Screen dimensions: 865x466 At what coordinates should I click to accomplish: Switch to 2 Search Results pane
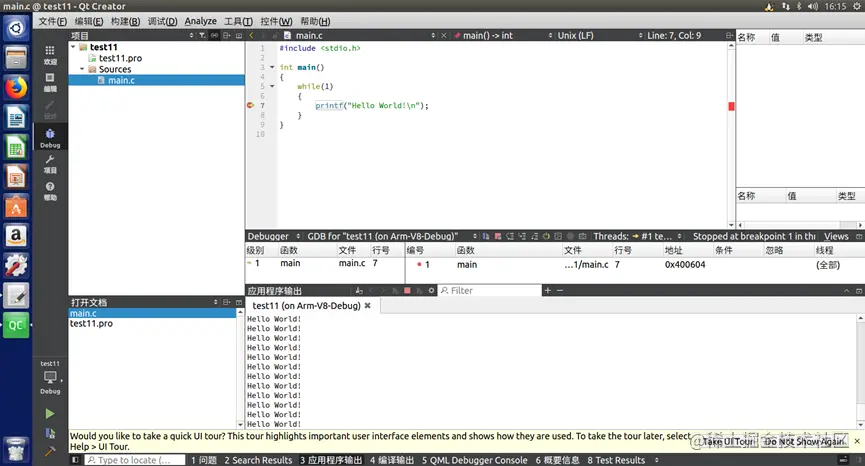[x=258, y=460]
